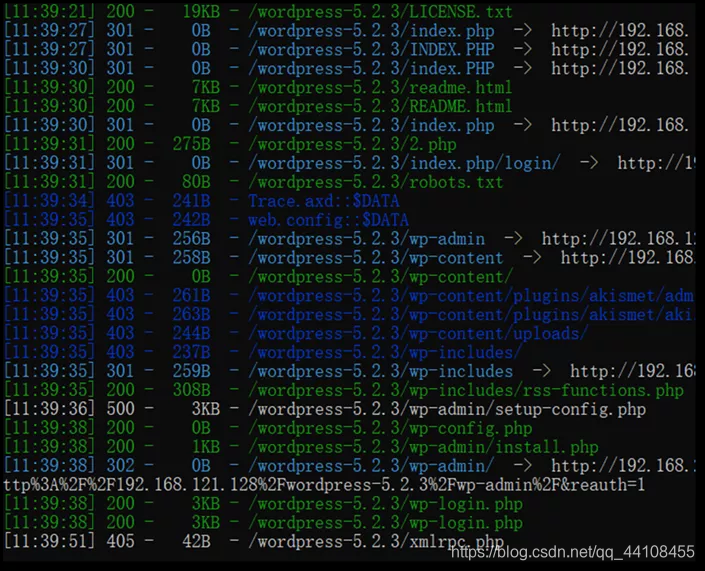Click the [11:39:51] timestamp
705x571 pixels.
(x=49, y=540)
